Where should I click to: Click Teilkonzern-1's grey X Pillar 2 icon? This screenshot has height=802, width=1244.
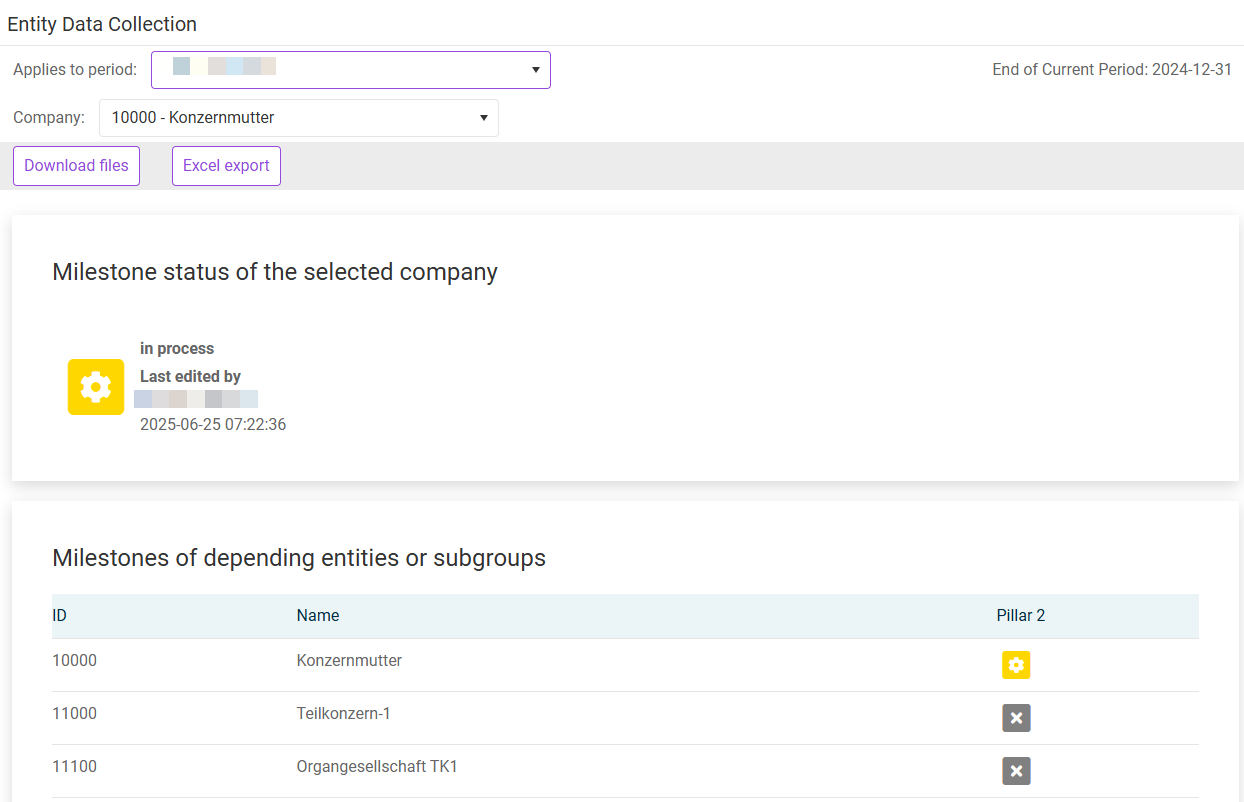pyautogui.click(x=1016, y=718)
